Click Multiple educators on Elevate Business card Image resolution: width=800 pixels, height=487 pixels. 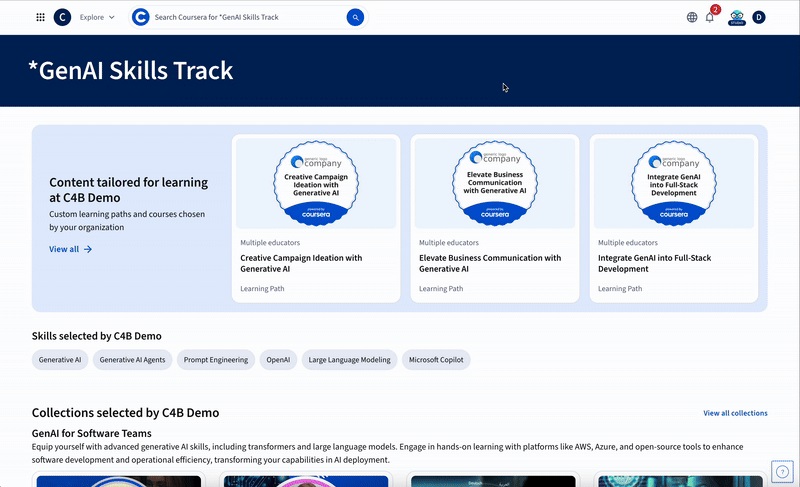(x=449, y=243)
